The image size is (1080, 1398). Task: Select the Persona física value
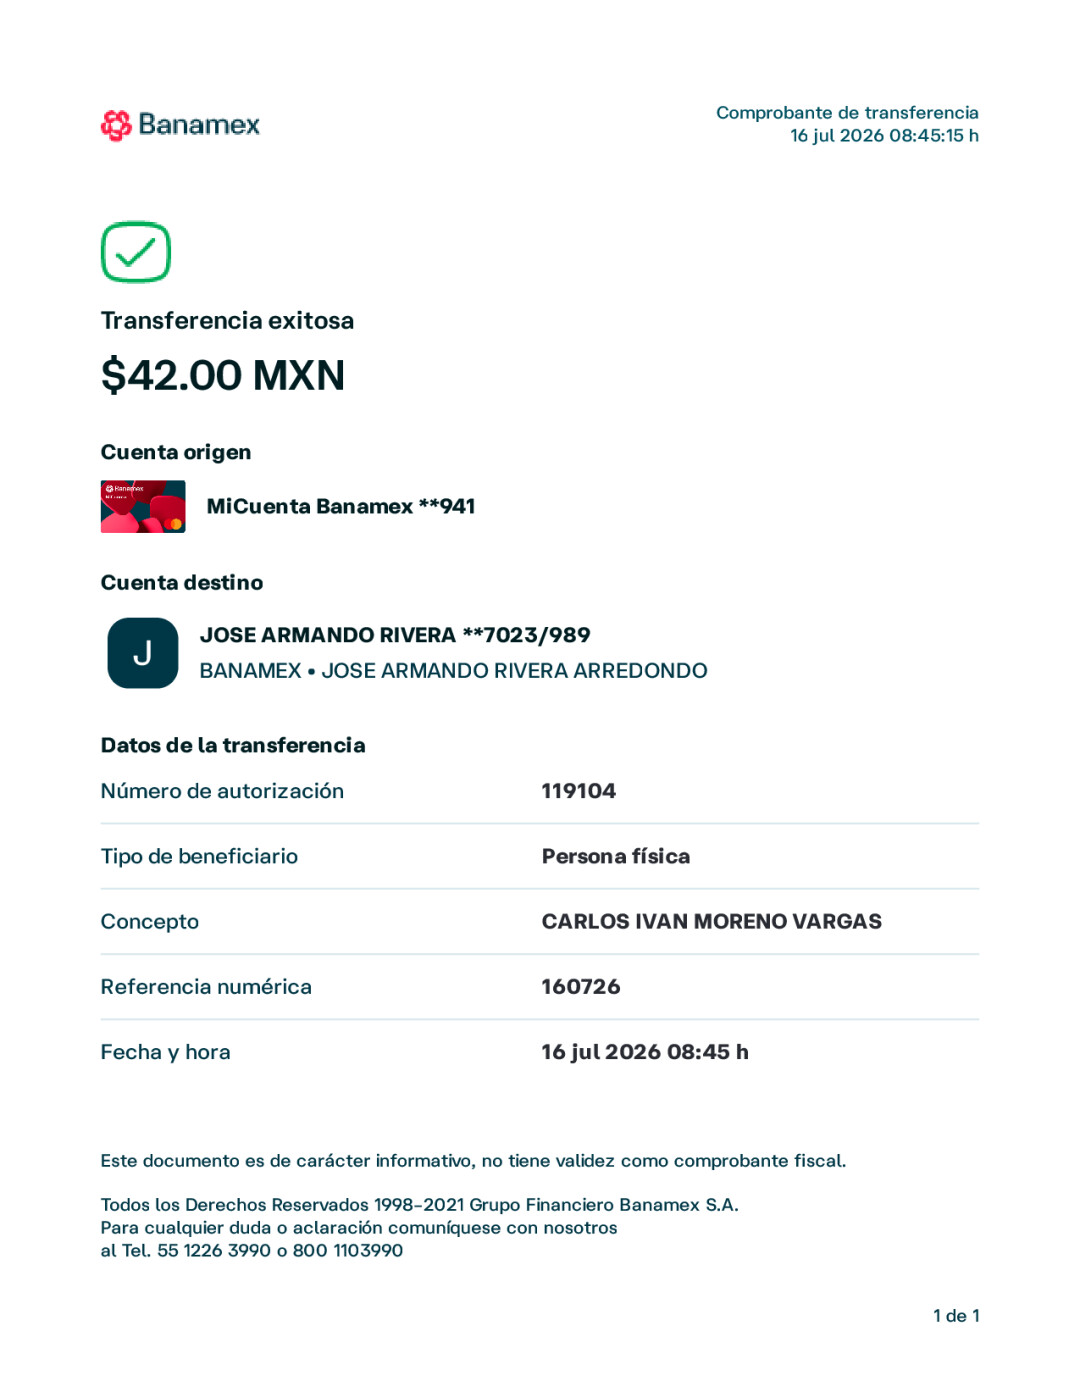[616, 856]
